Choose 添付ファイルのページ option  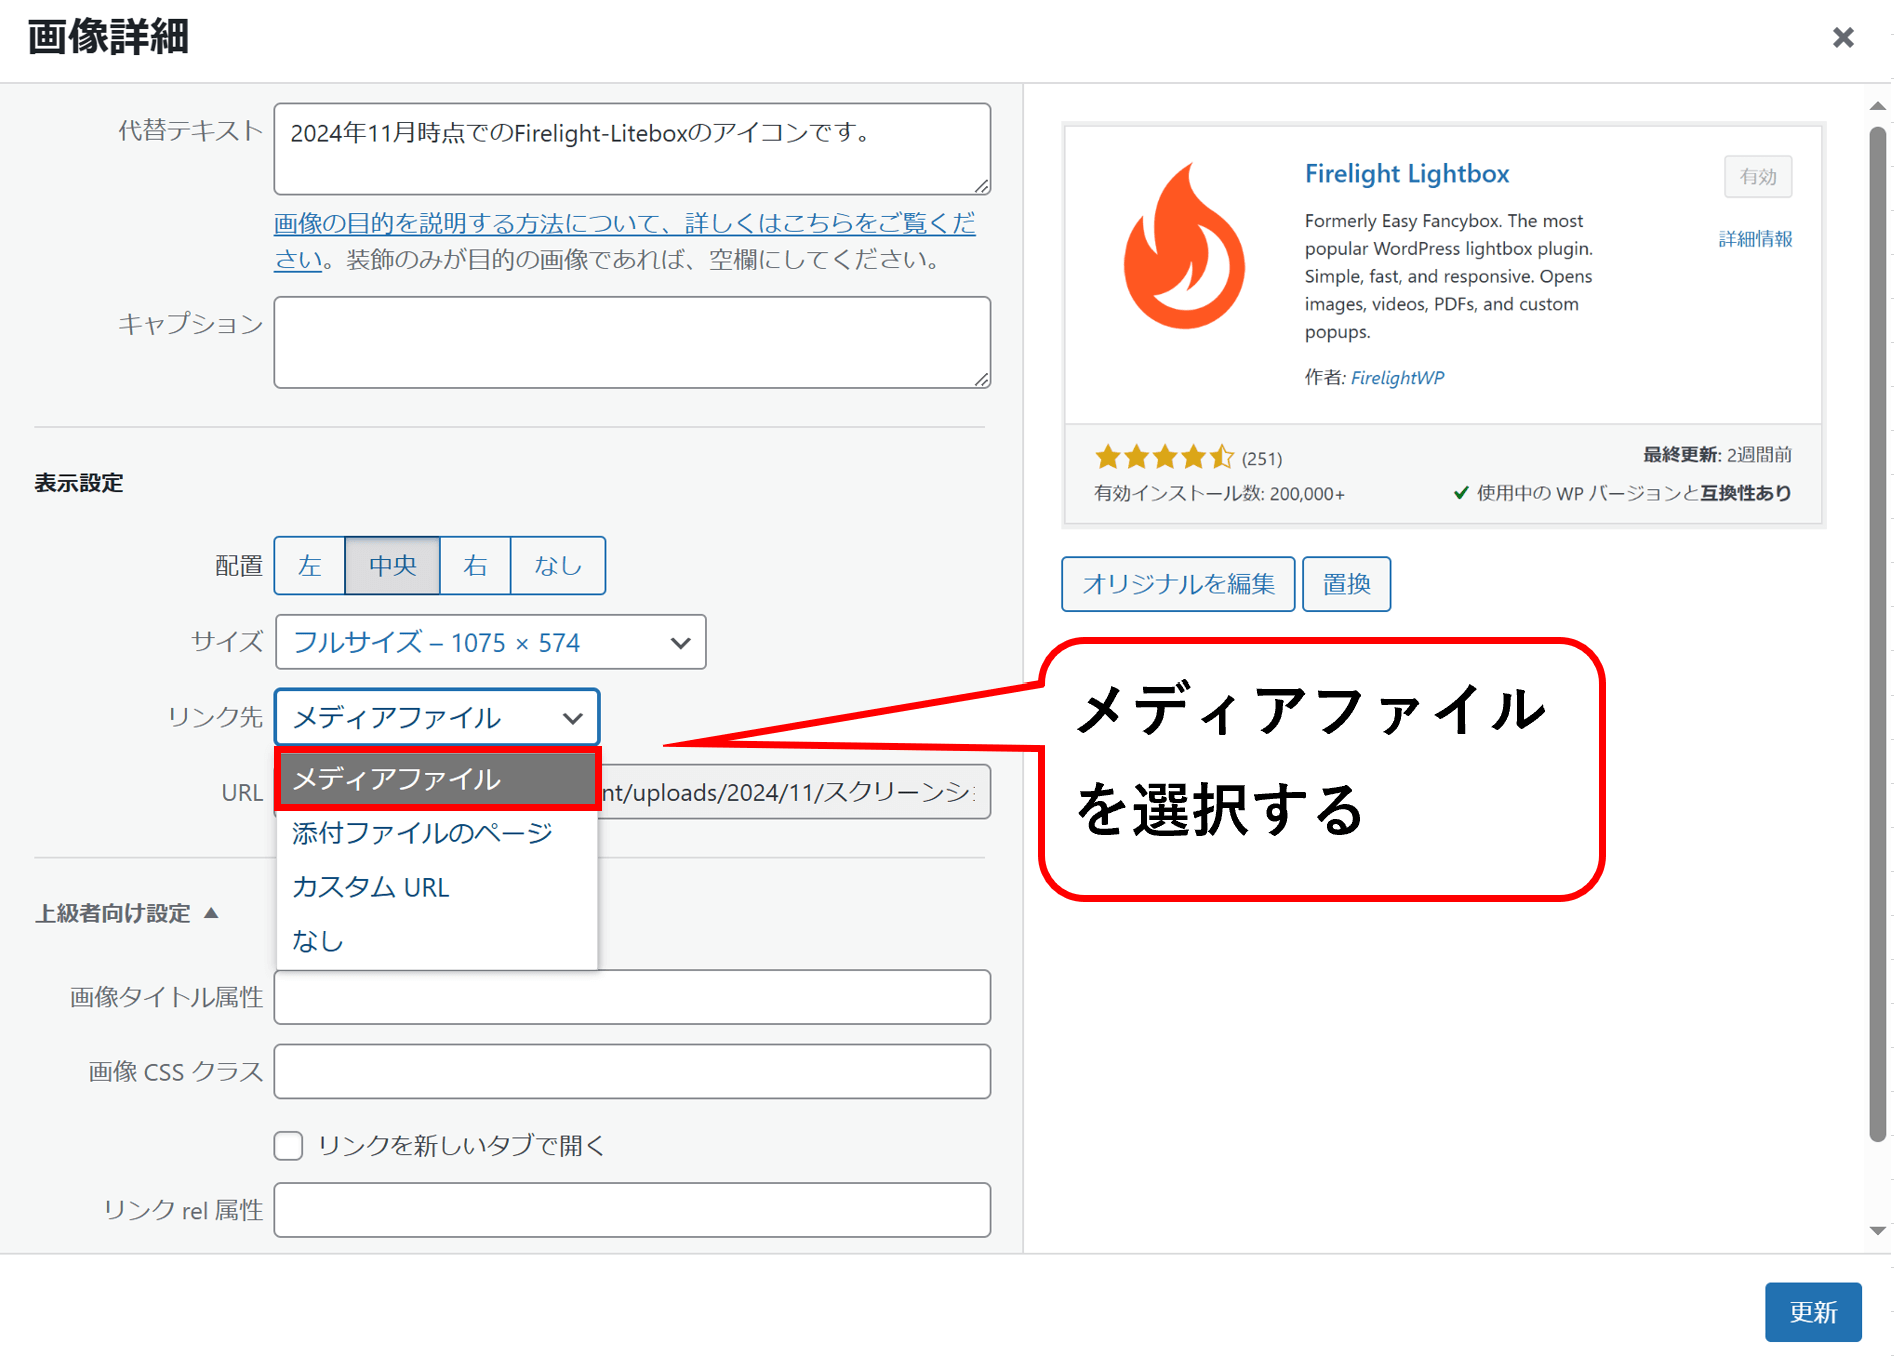pyautogui.click(x=437, y=833)
